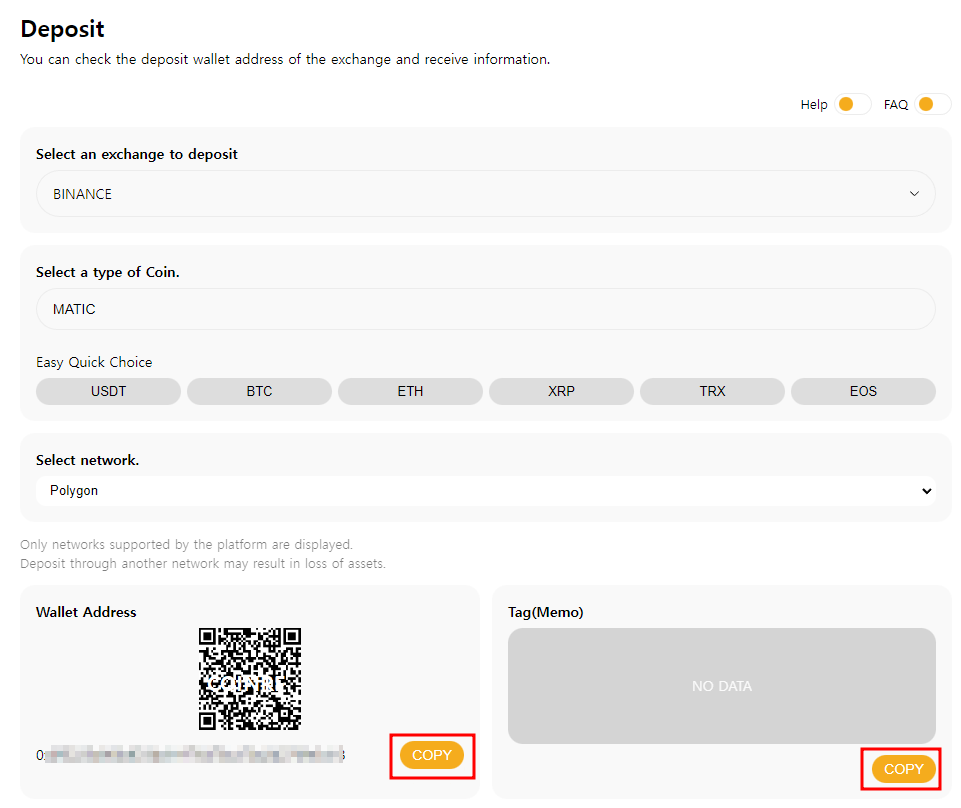961x808 pixels.
Task: Click the network dropdown arrow
Action: [926, 491]
